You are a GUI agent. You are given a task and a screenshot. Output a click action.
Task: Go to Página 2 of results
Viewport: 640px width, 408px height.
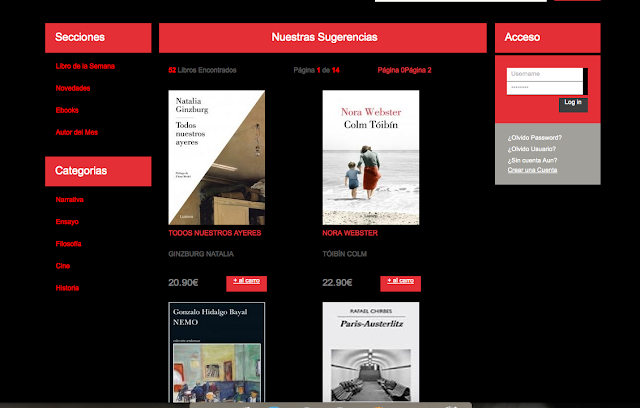click(x=418, y=70)
